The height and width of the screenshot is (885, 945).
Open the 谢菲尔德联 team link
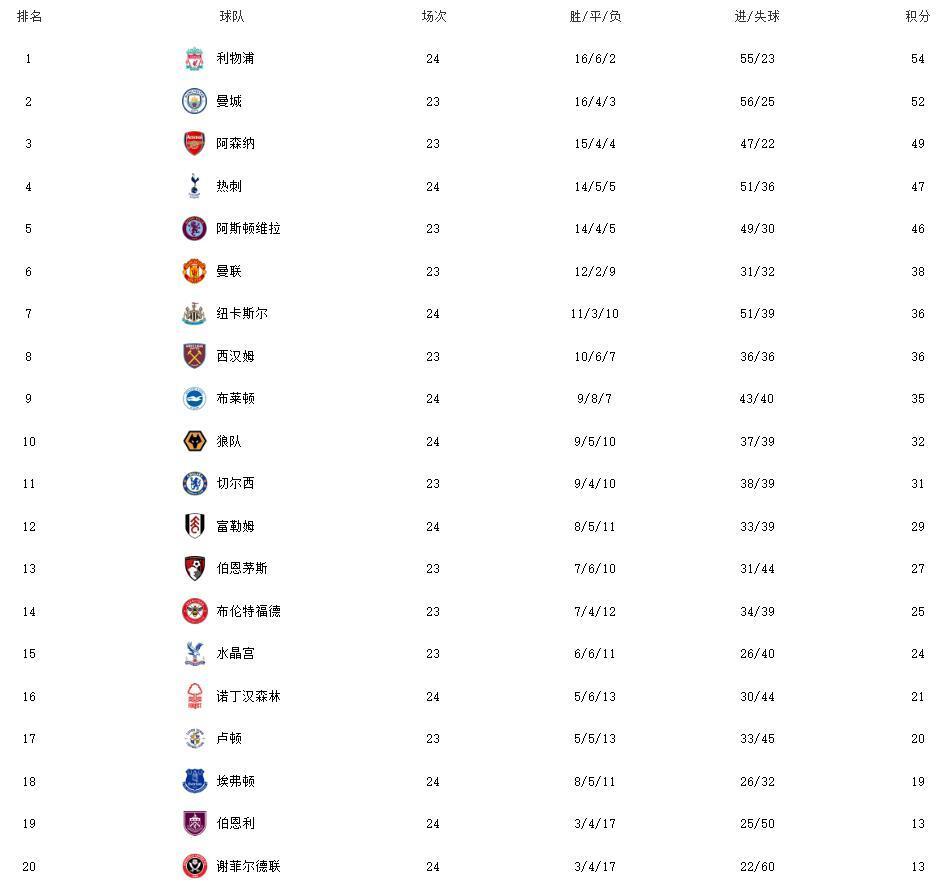248,866
